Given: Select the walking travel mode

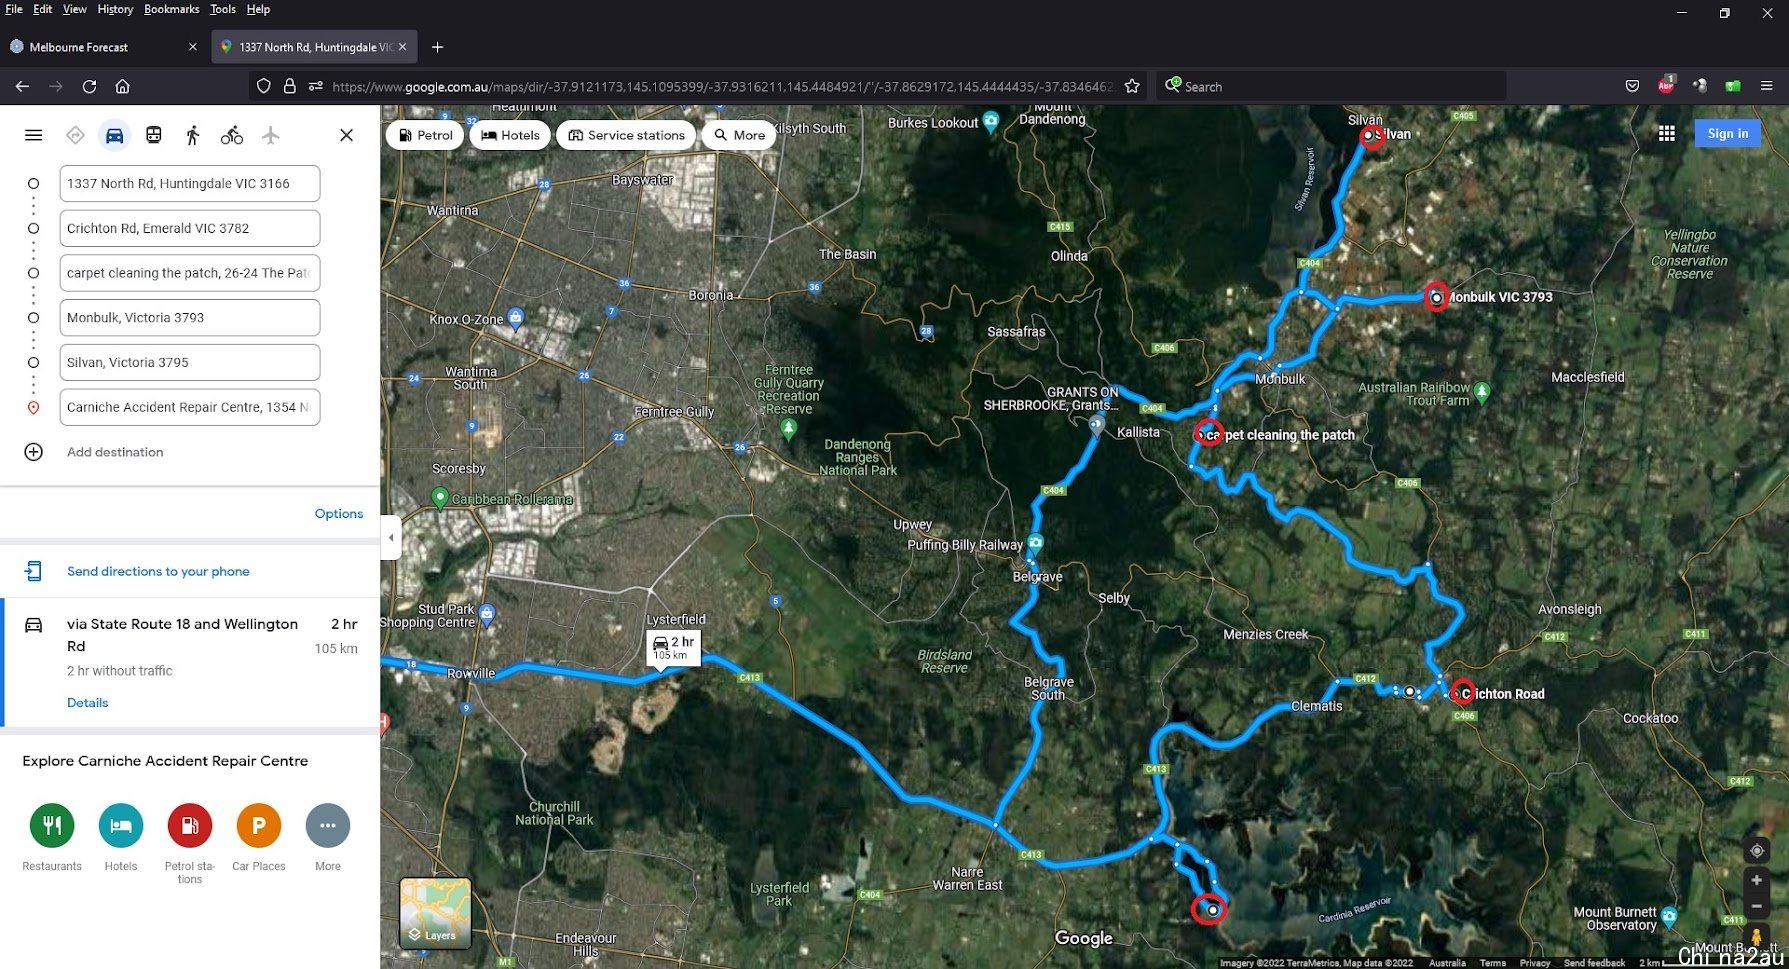Looking at the screenshot, I should pyautogui.click(x=193, y=135).
